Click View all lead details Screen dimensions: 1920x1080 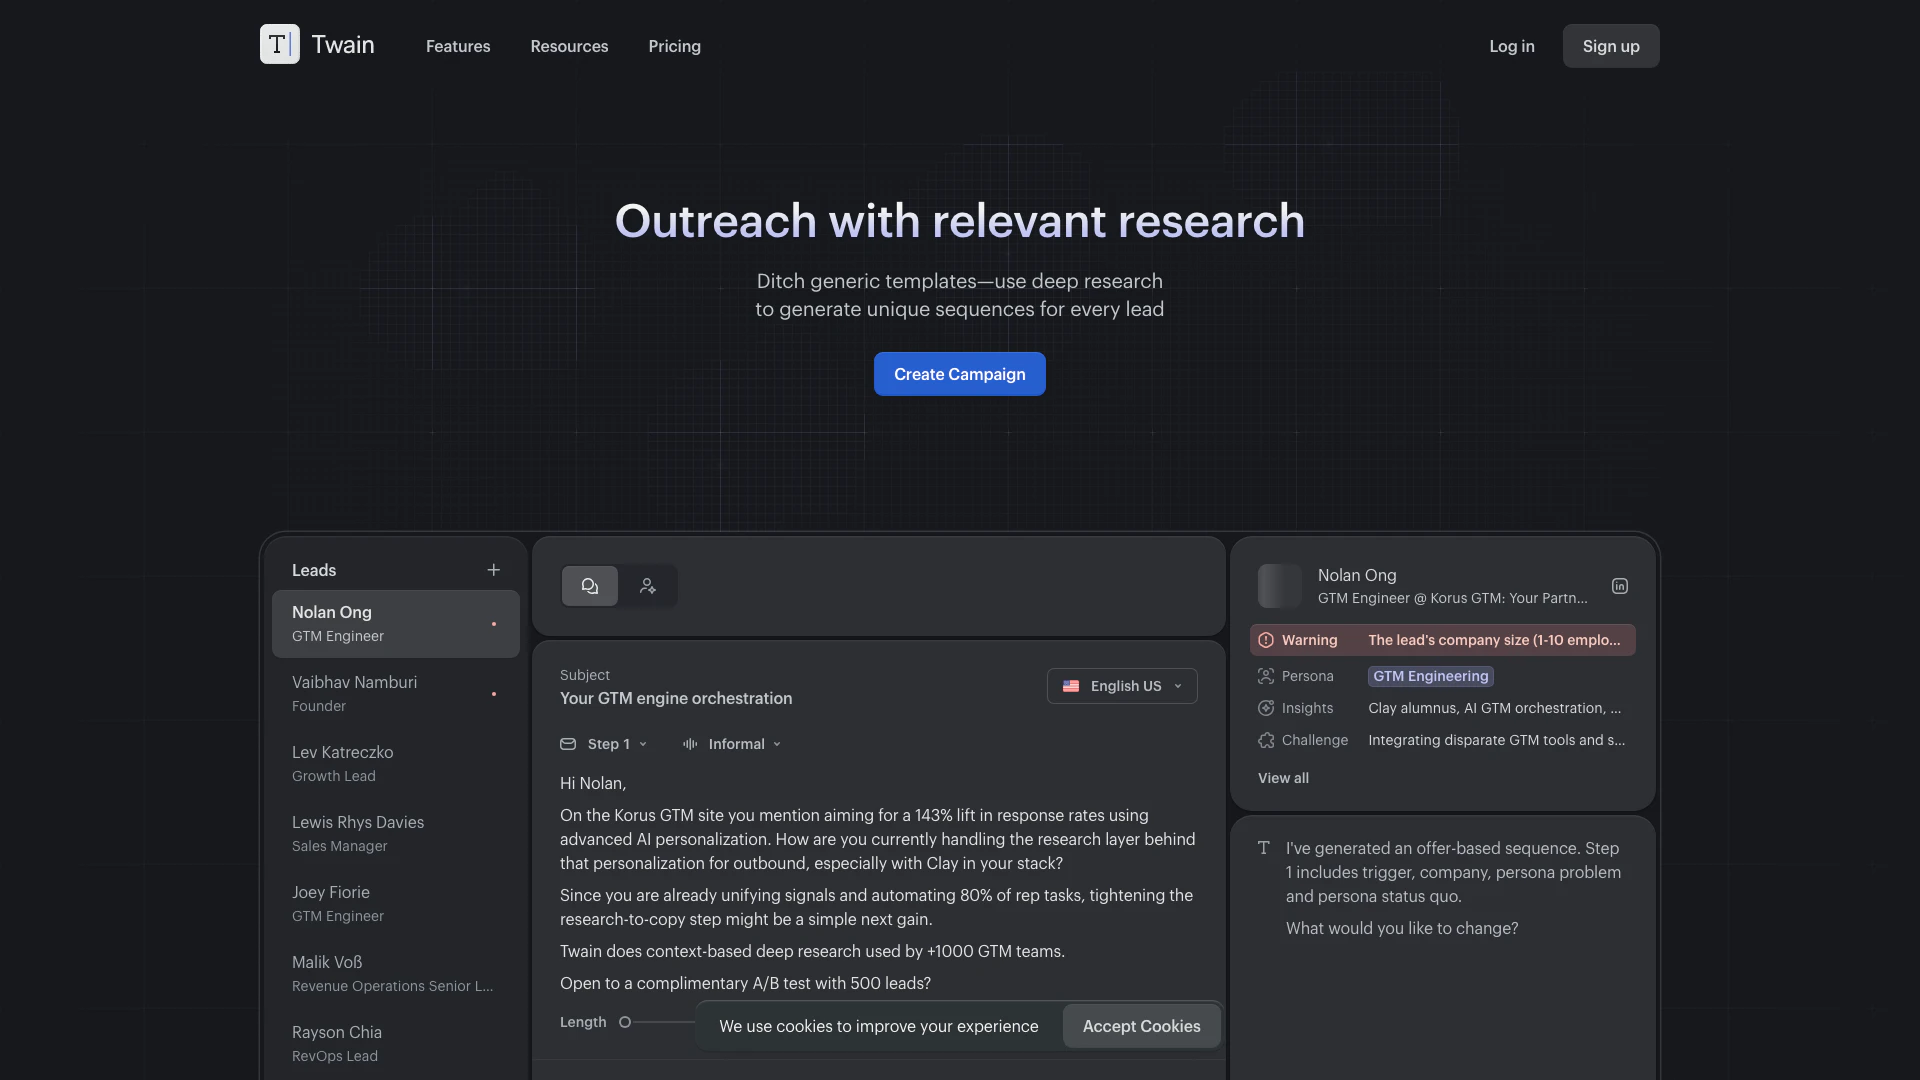(1283, 778)
